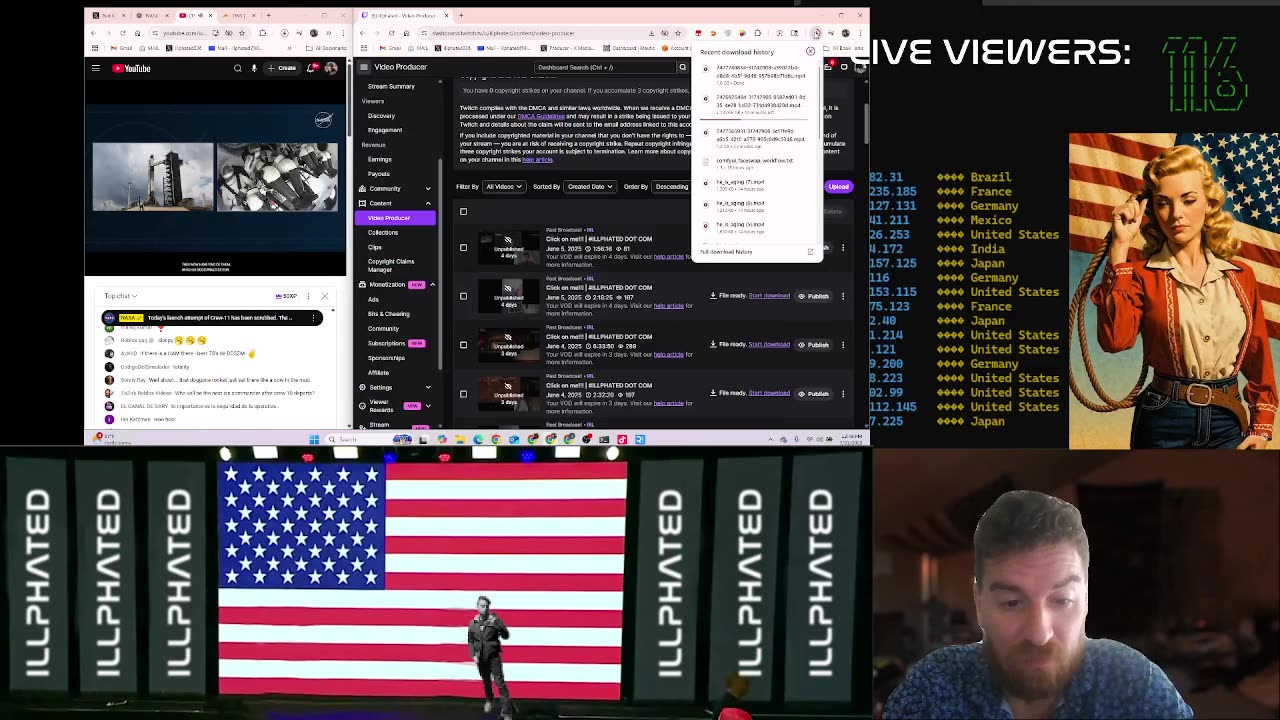Open Payouts in the sidebar
The height and width of the screenshot is (720, 1280).
tap(378, 174)
